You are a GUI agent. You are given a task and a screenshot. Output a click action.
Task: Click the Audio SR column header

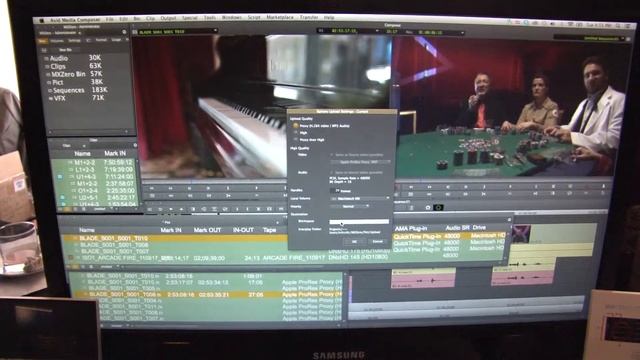coord(457,228)
